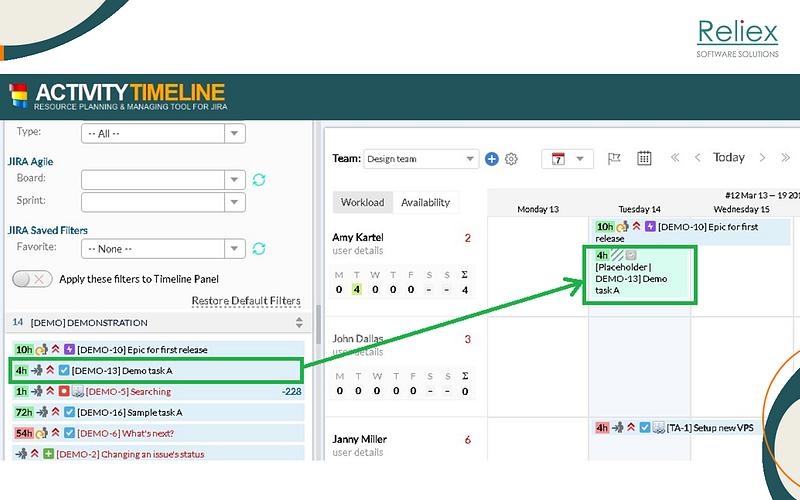Viewport: 800px width, 500px height.
Task: Click Restore Default Filters link
Action: click(x=246, y=301)
